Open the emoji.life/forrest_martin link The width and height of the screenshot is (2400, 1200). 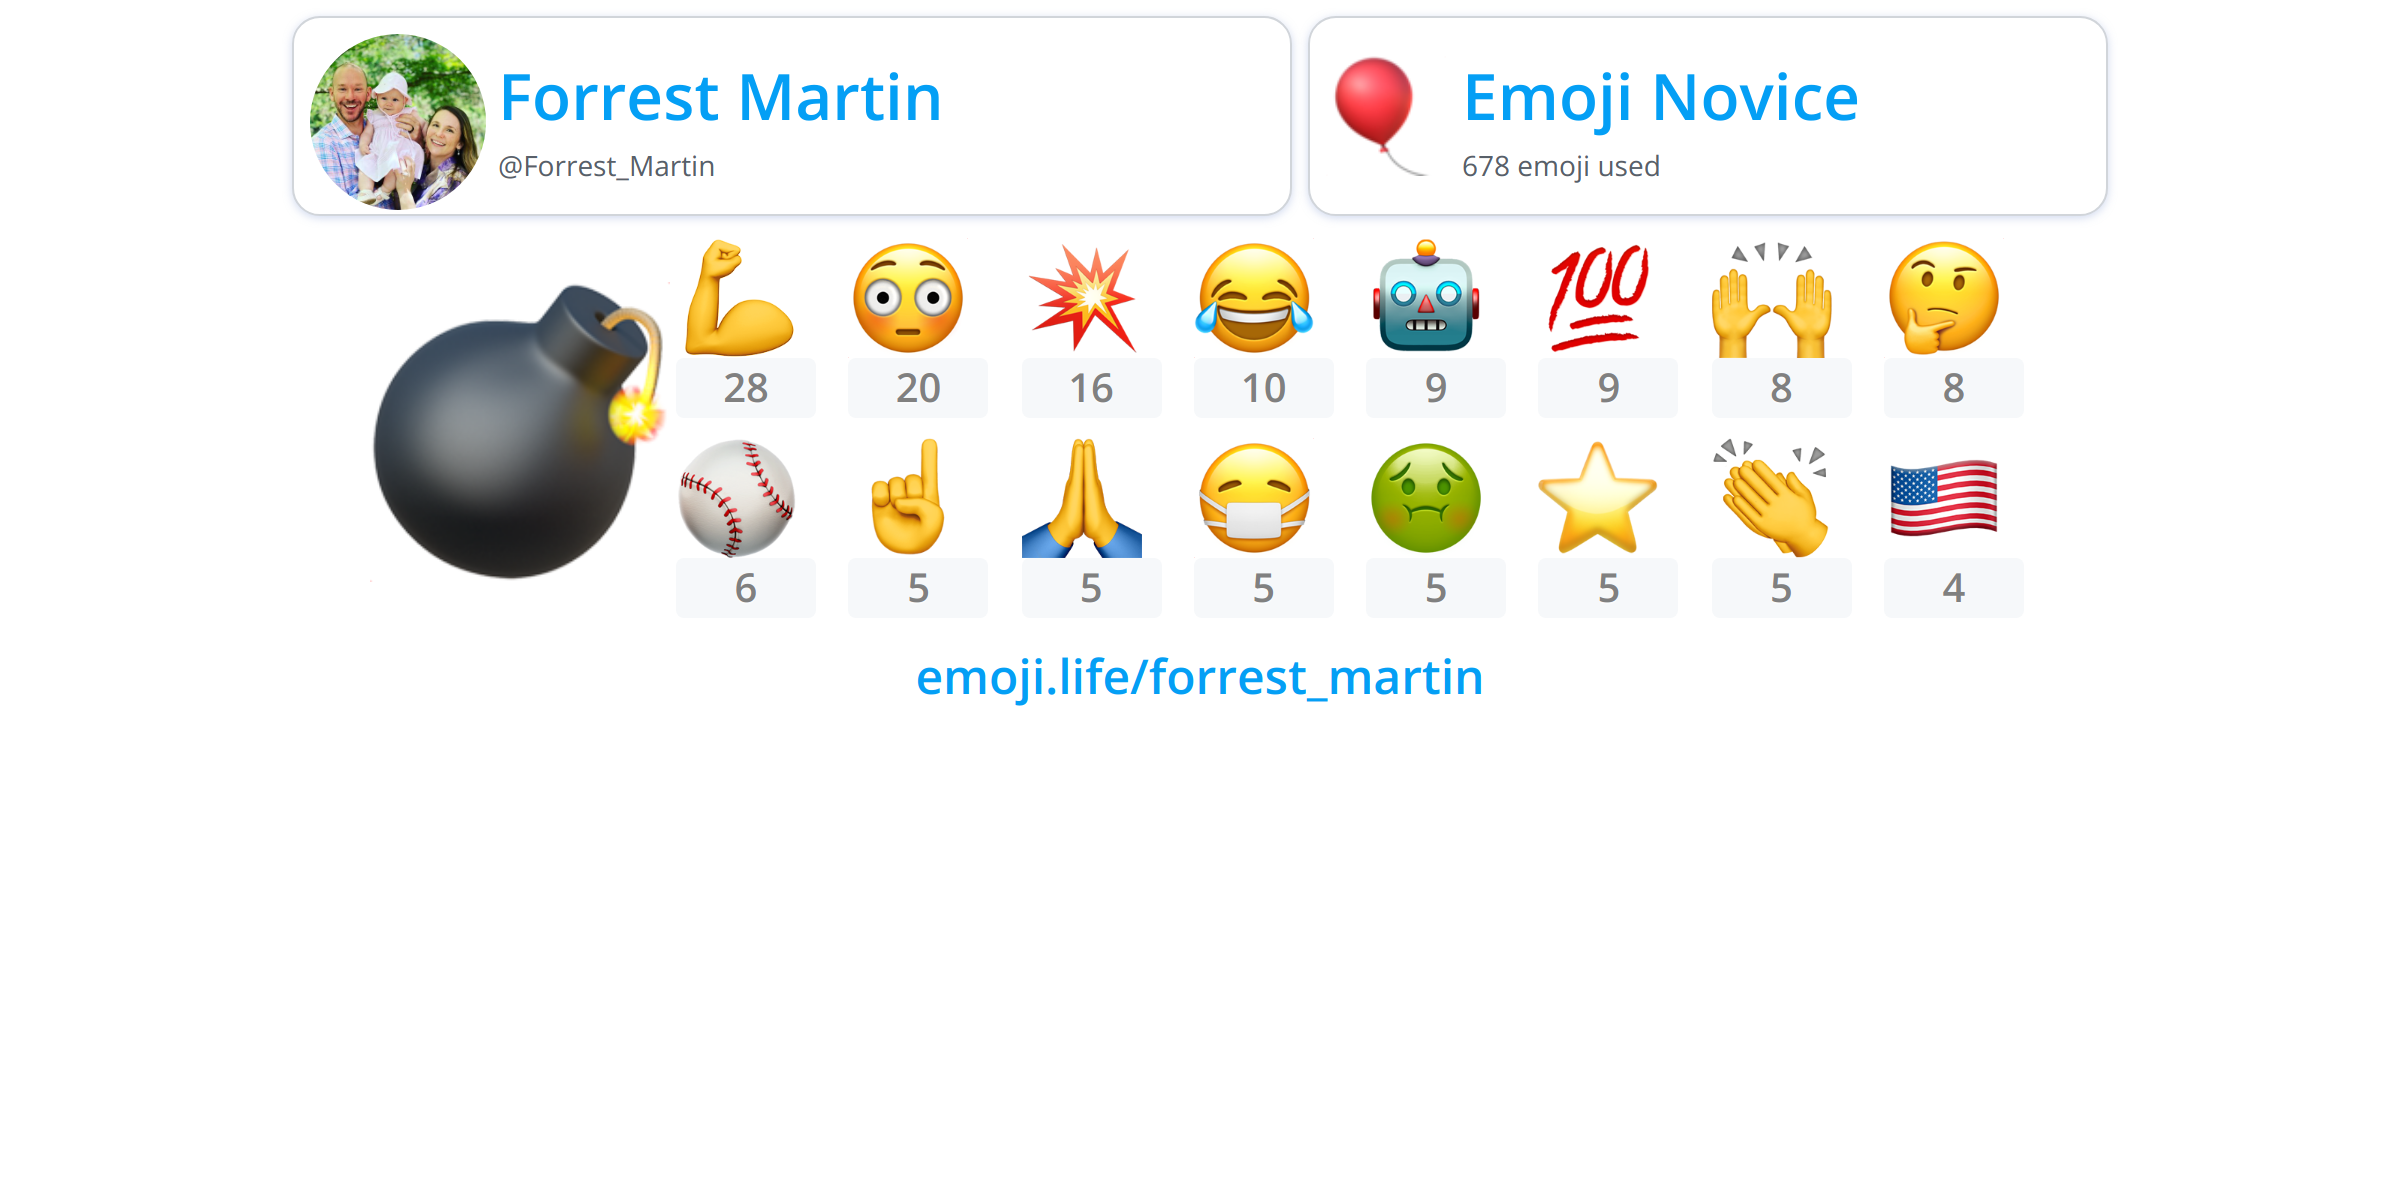[1199, 678]
